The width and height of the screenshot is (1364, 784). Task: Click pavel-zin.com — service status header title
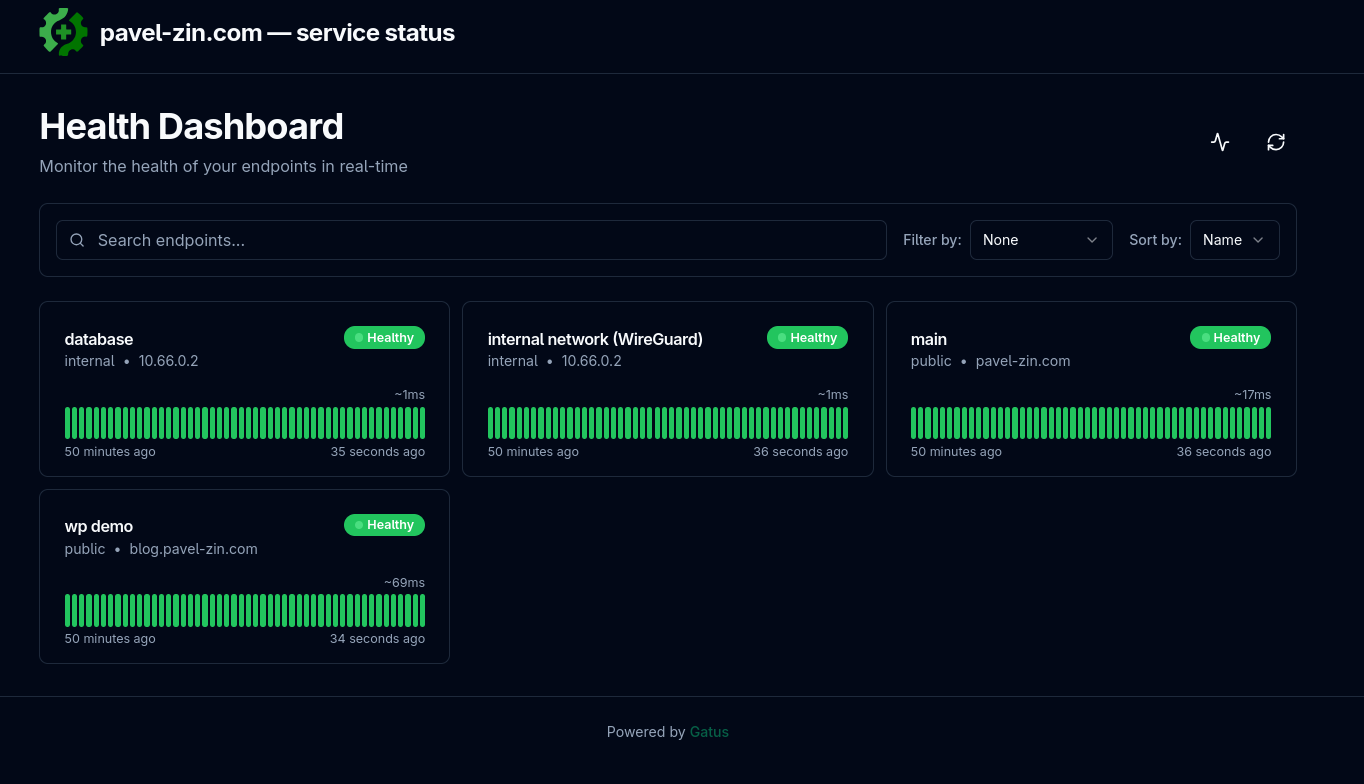coord(277,33)
